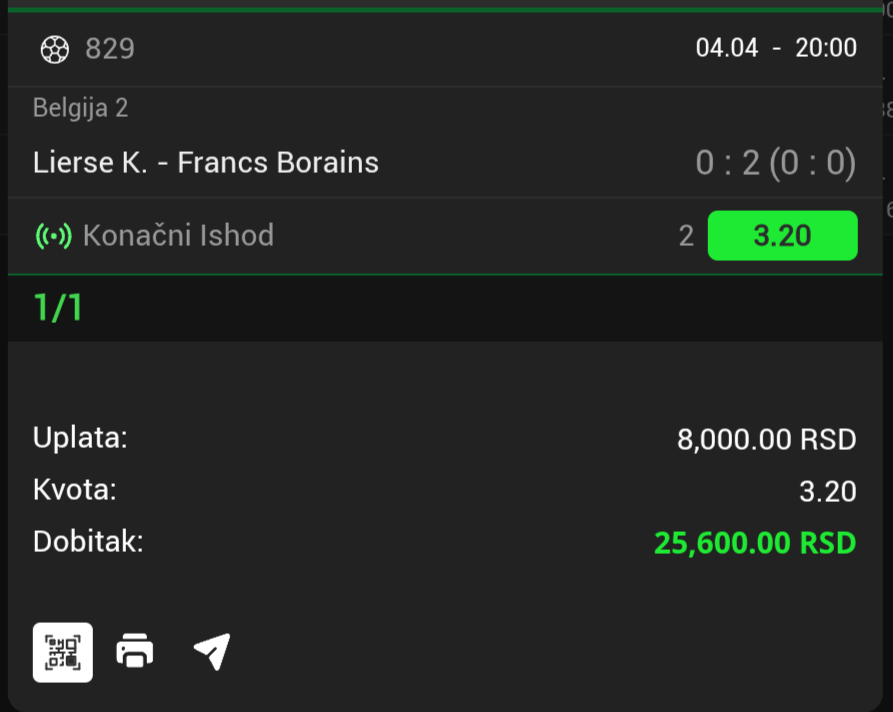Click the 1/1 ticket combination row
Viewport: 893px width, 712px height.
(58, 308)
